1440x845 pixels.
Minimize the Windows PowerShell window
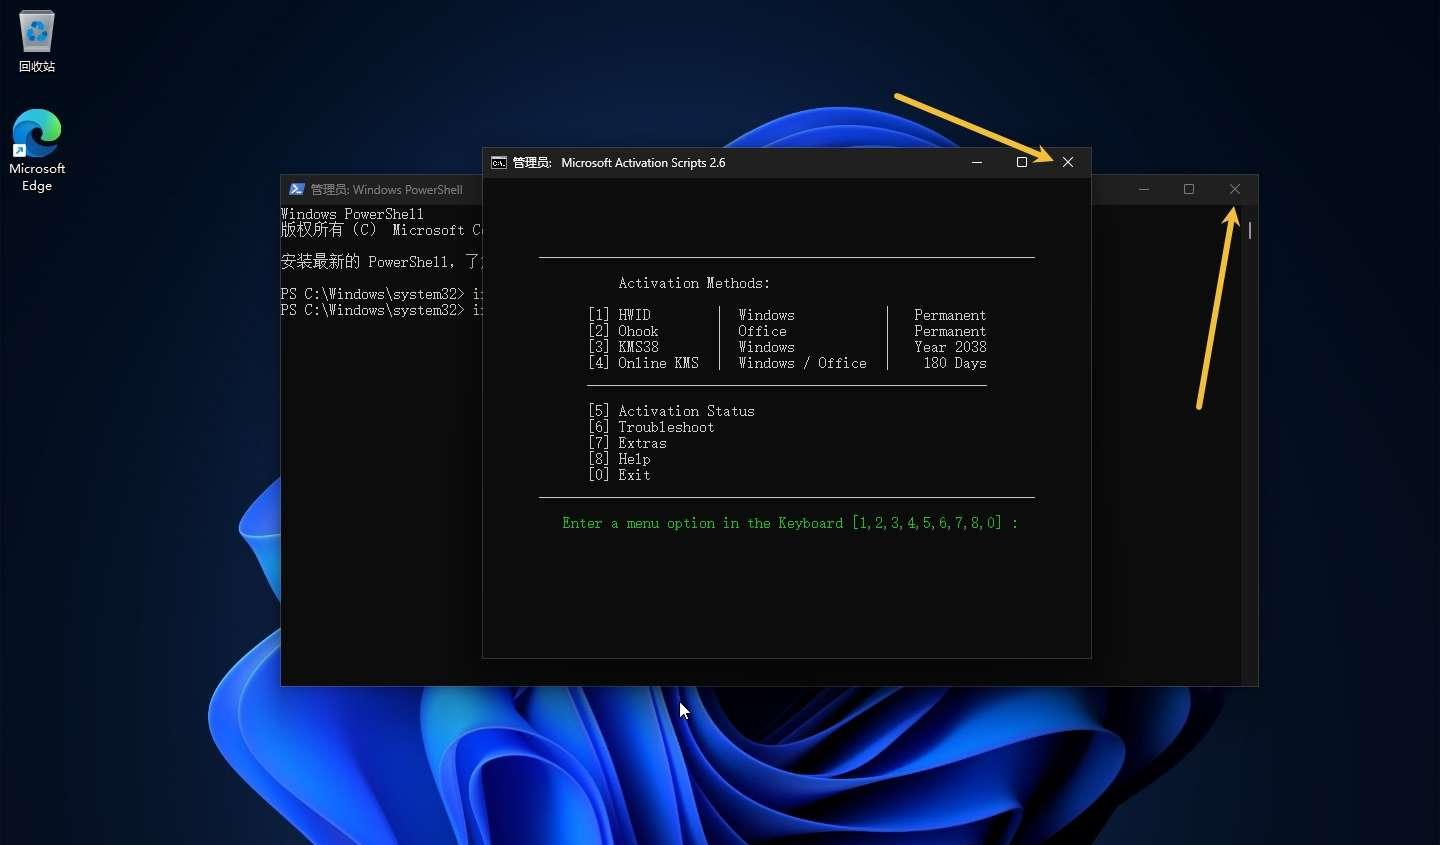[x=1144, y=189]
